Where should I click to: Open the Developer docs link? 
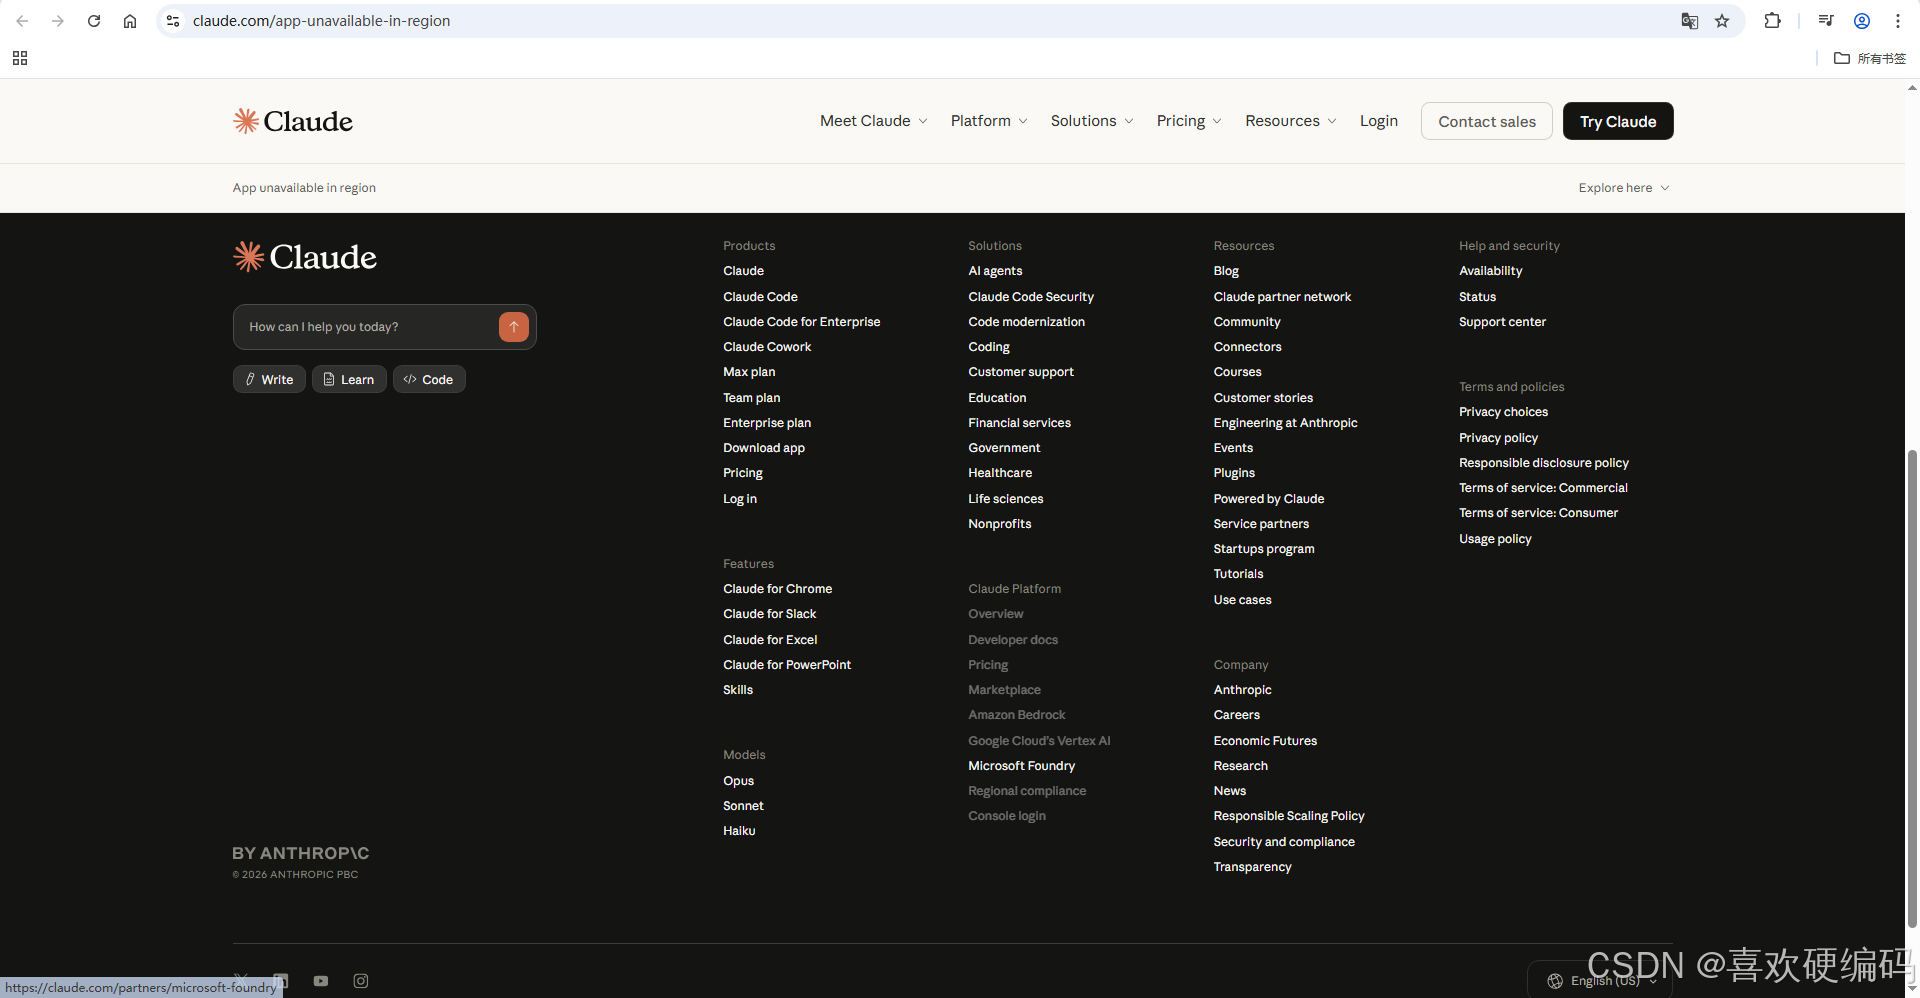click(x=1013, y=640)
